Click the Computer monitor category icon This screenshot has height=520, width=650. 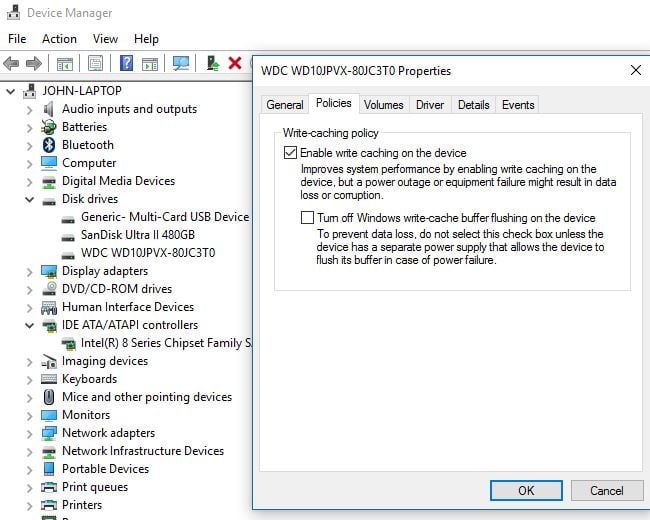49,163
